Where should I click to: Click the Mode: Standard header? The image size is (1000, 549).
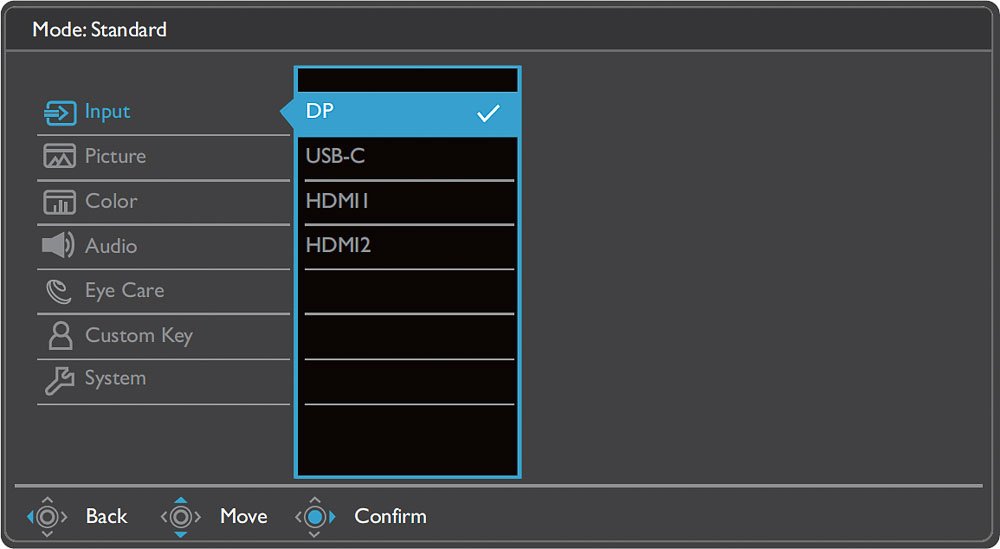[x=99, y=29]
